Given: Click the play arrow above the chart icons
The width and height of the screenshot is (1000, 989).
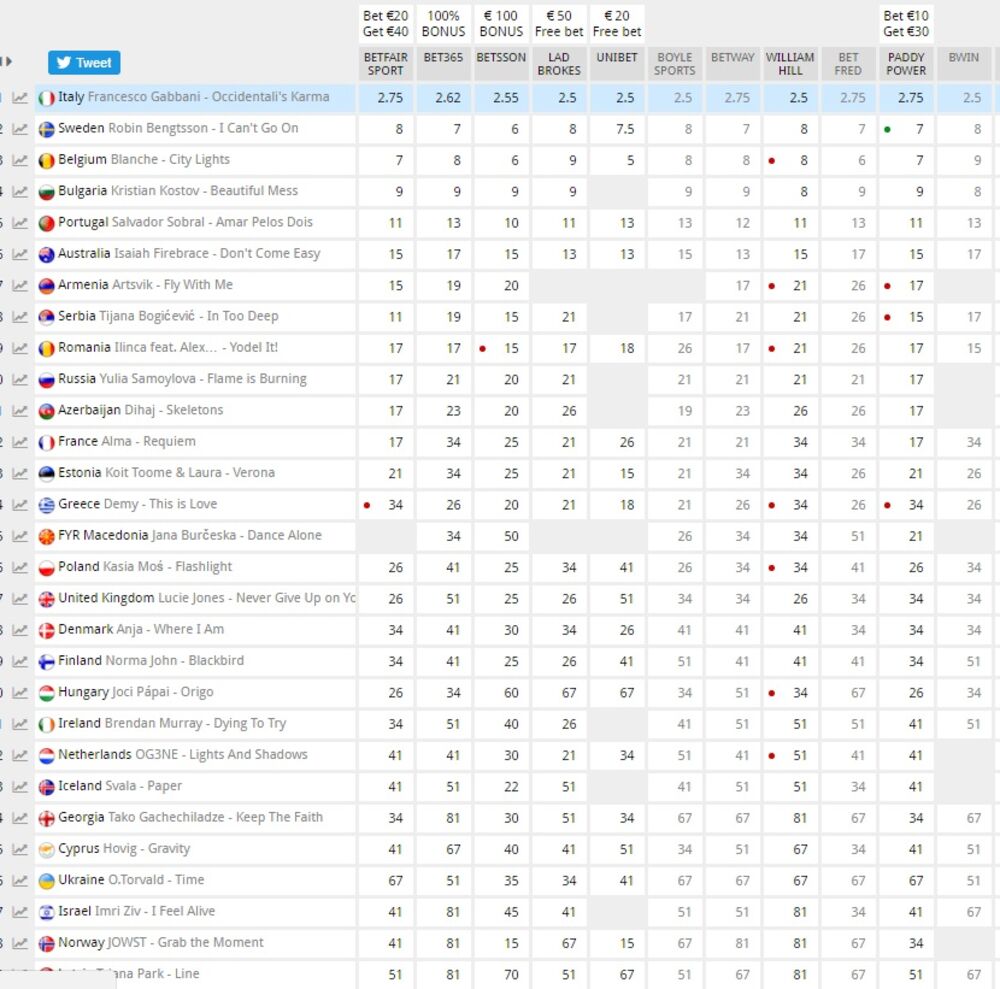Looking at the screenshot, I should click(x=8, y=62).
